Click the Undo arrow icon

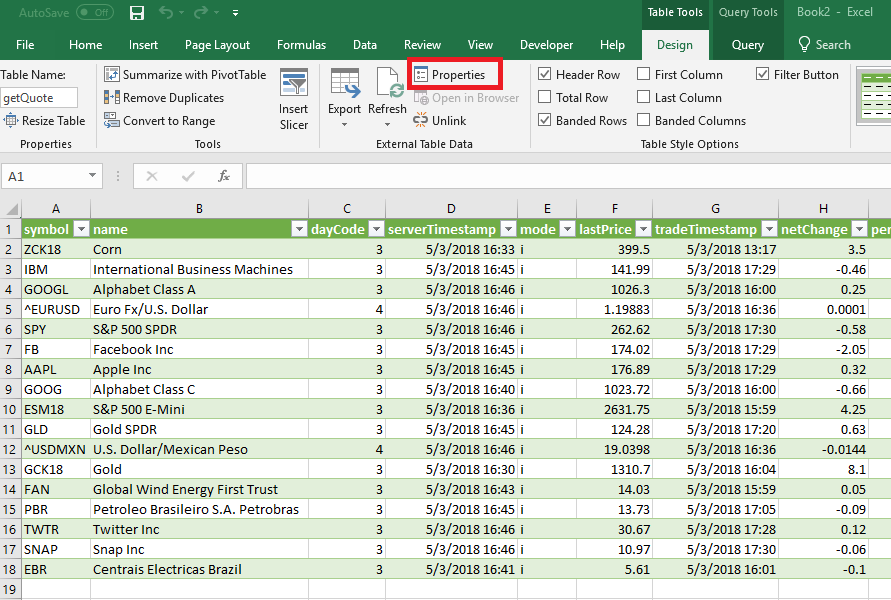click(166, 12)
